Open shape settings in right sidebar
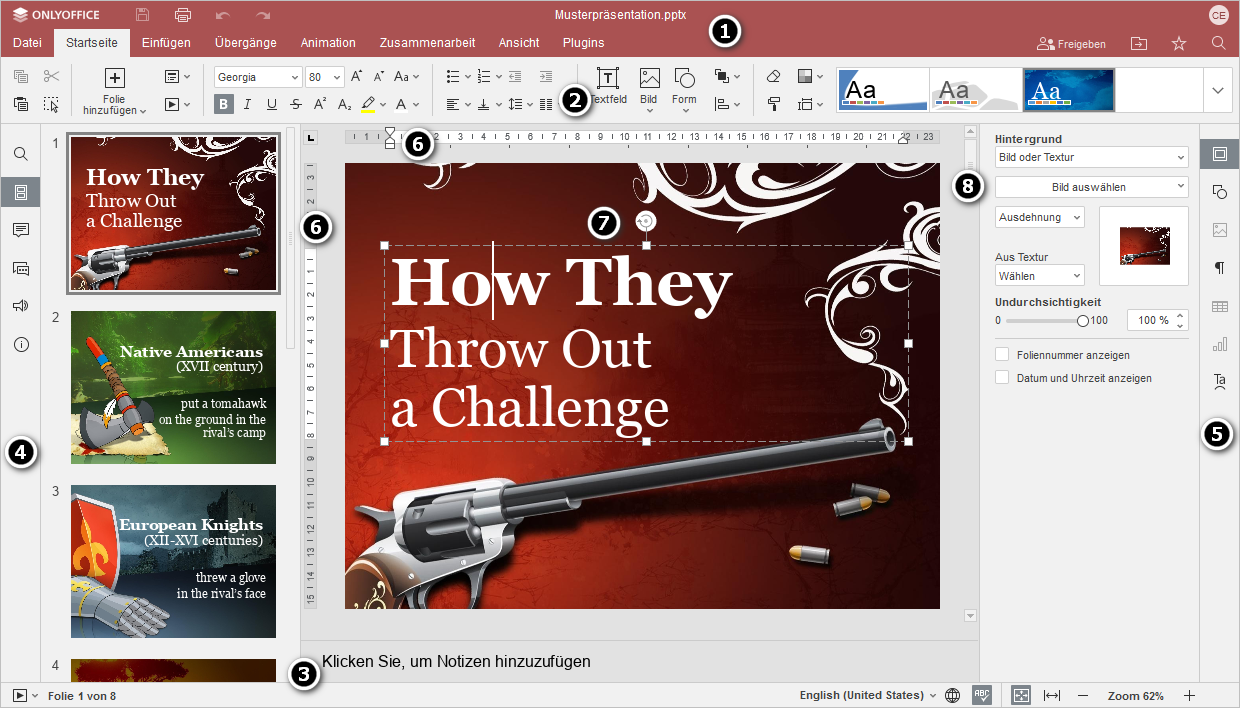The width and height of the screenshot is (1240, 708). [x=1219, y=192]
